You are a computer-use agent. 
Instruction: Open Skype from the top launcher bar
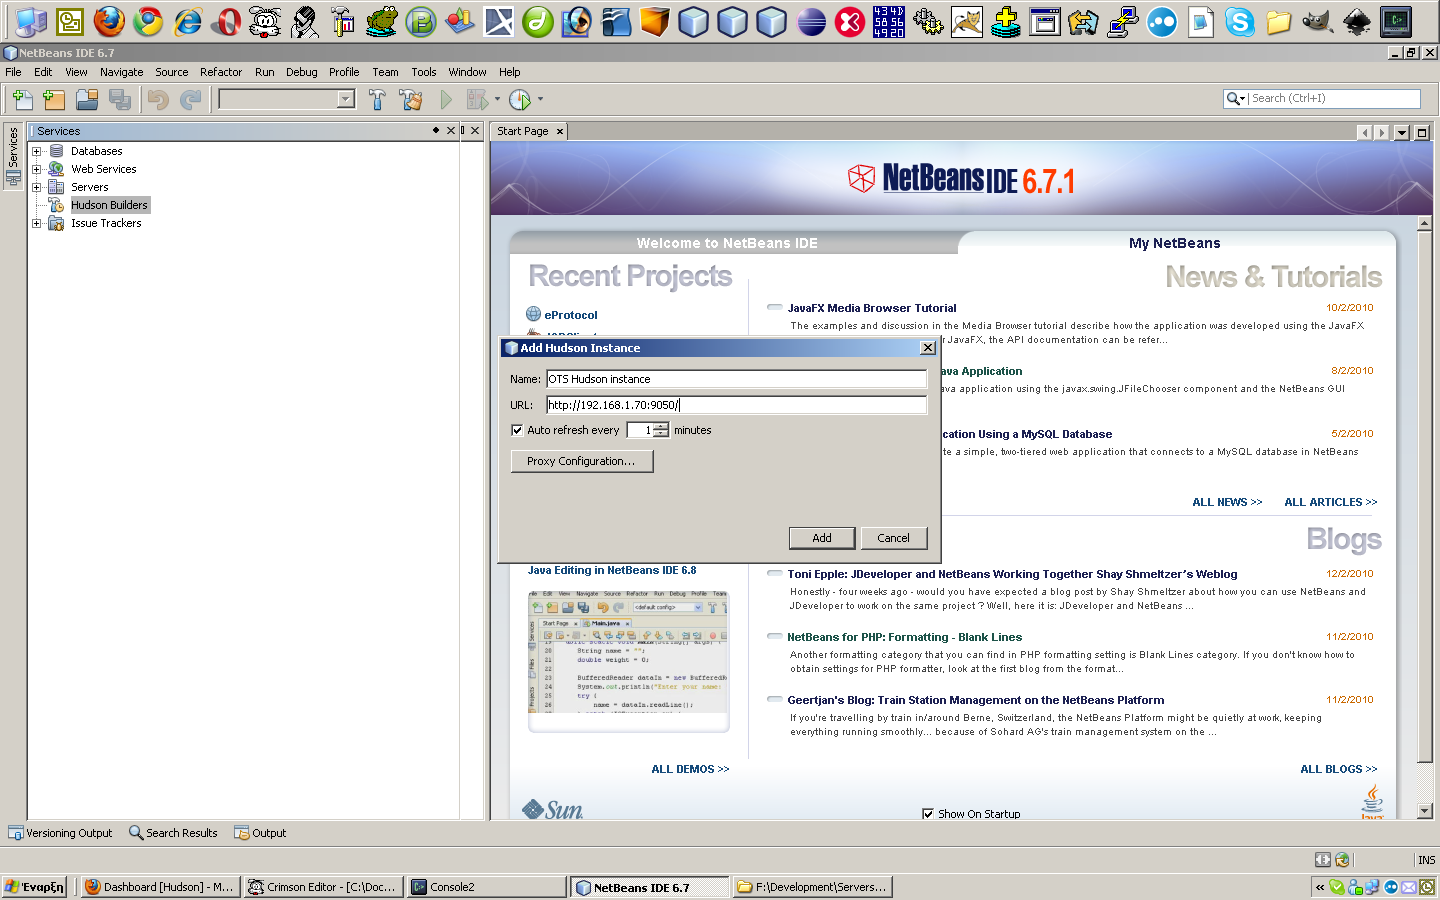click(1240, 21)
